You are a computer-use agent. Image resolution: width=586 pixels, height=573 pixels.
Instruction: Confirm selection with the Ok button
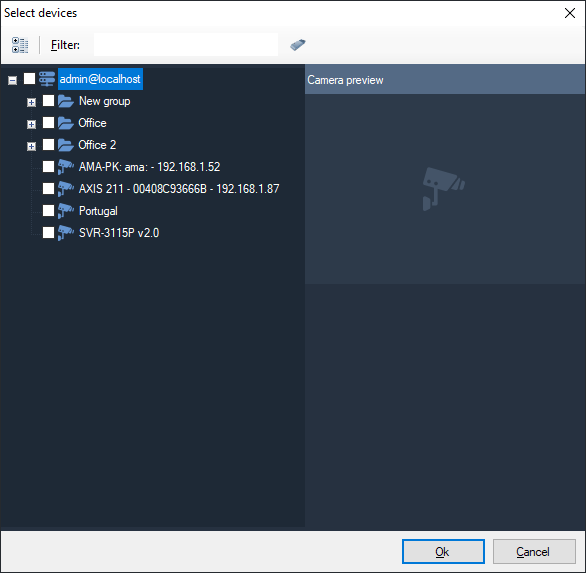[x=443, y=551]
